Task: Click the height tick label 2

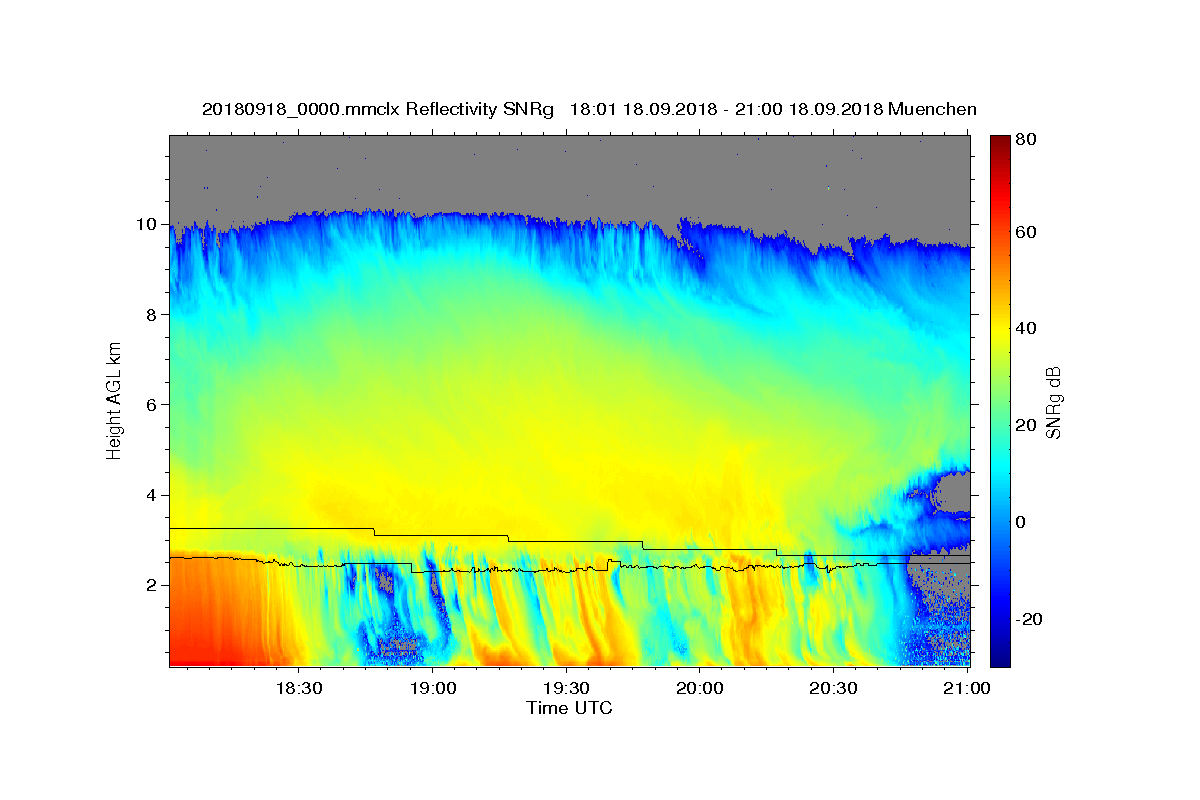Action: (152, 585)
